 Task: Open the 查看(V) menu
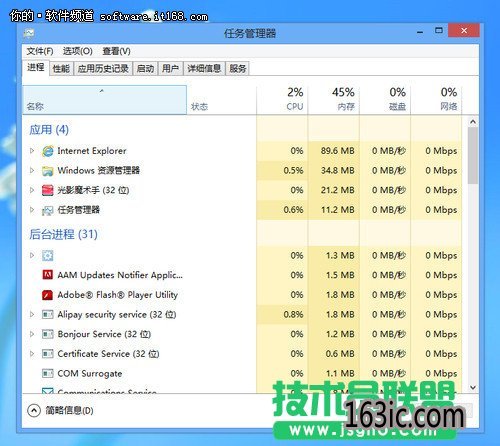(116, 51)
